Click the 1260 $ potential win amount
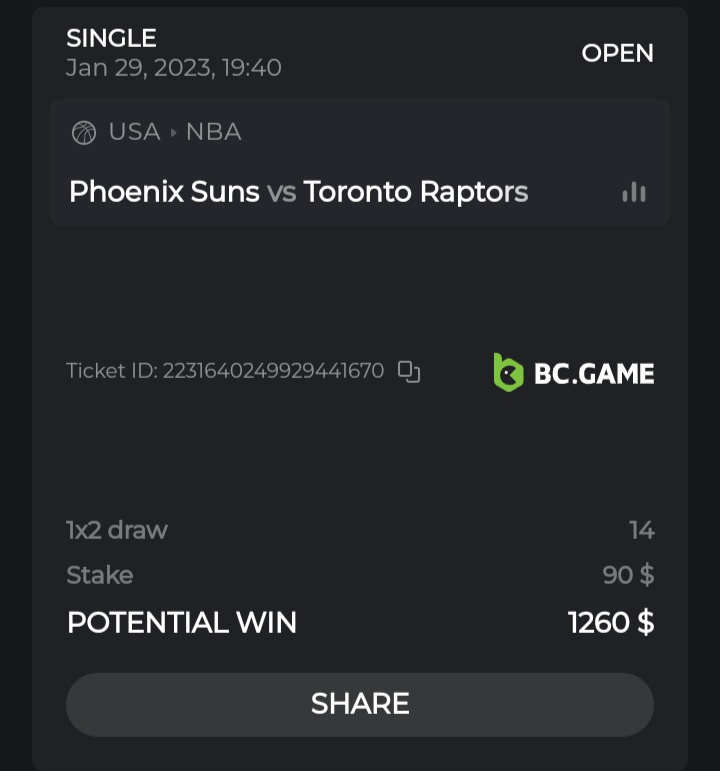The height and width of the screenshot is (771, 720). [x=610, y=623]
